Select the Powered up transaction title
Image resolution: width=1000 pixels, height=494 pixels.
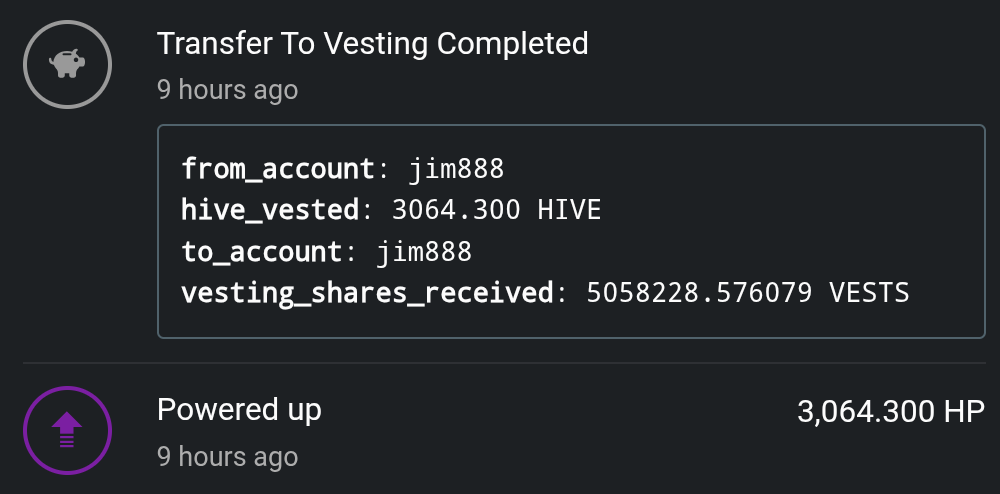pyautogui.click(x=239, y=410)
